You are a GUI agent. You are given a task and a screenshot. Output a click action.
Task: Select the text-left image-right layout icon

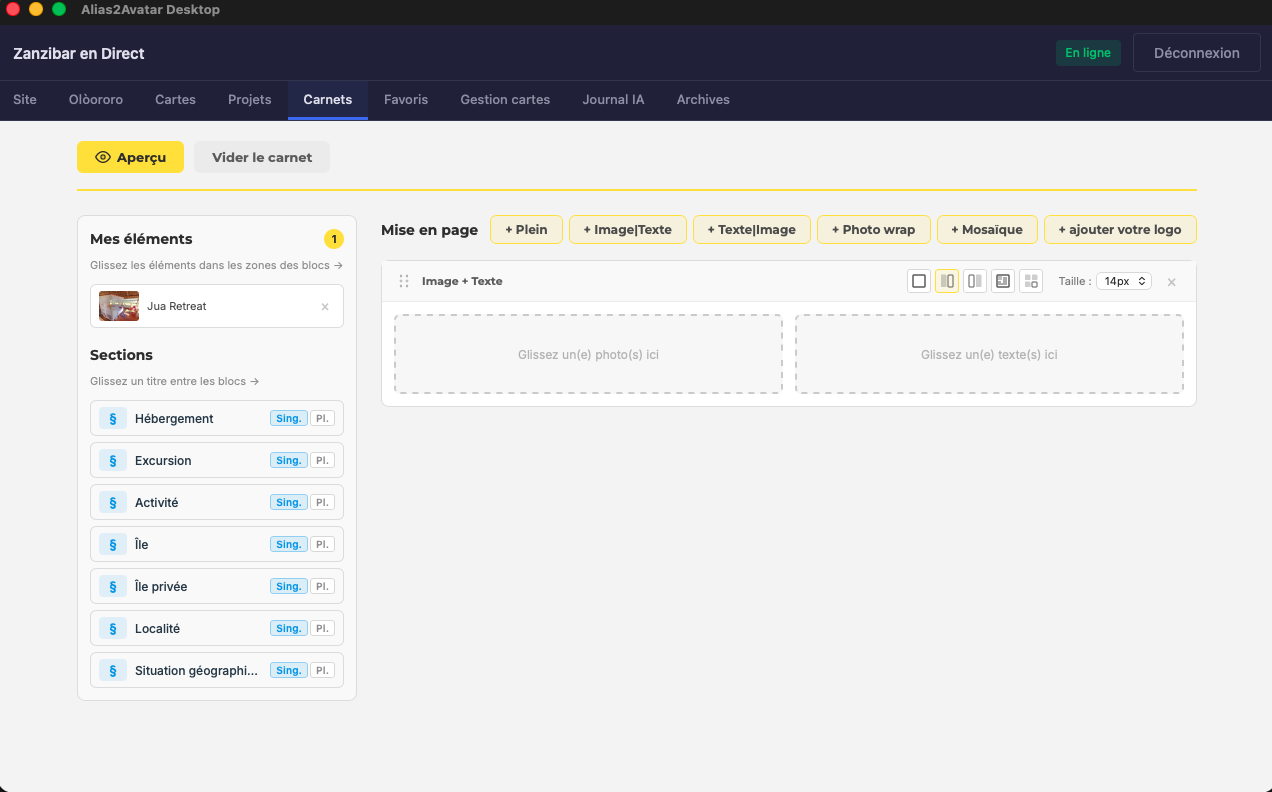click(x=975, y=281)
